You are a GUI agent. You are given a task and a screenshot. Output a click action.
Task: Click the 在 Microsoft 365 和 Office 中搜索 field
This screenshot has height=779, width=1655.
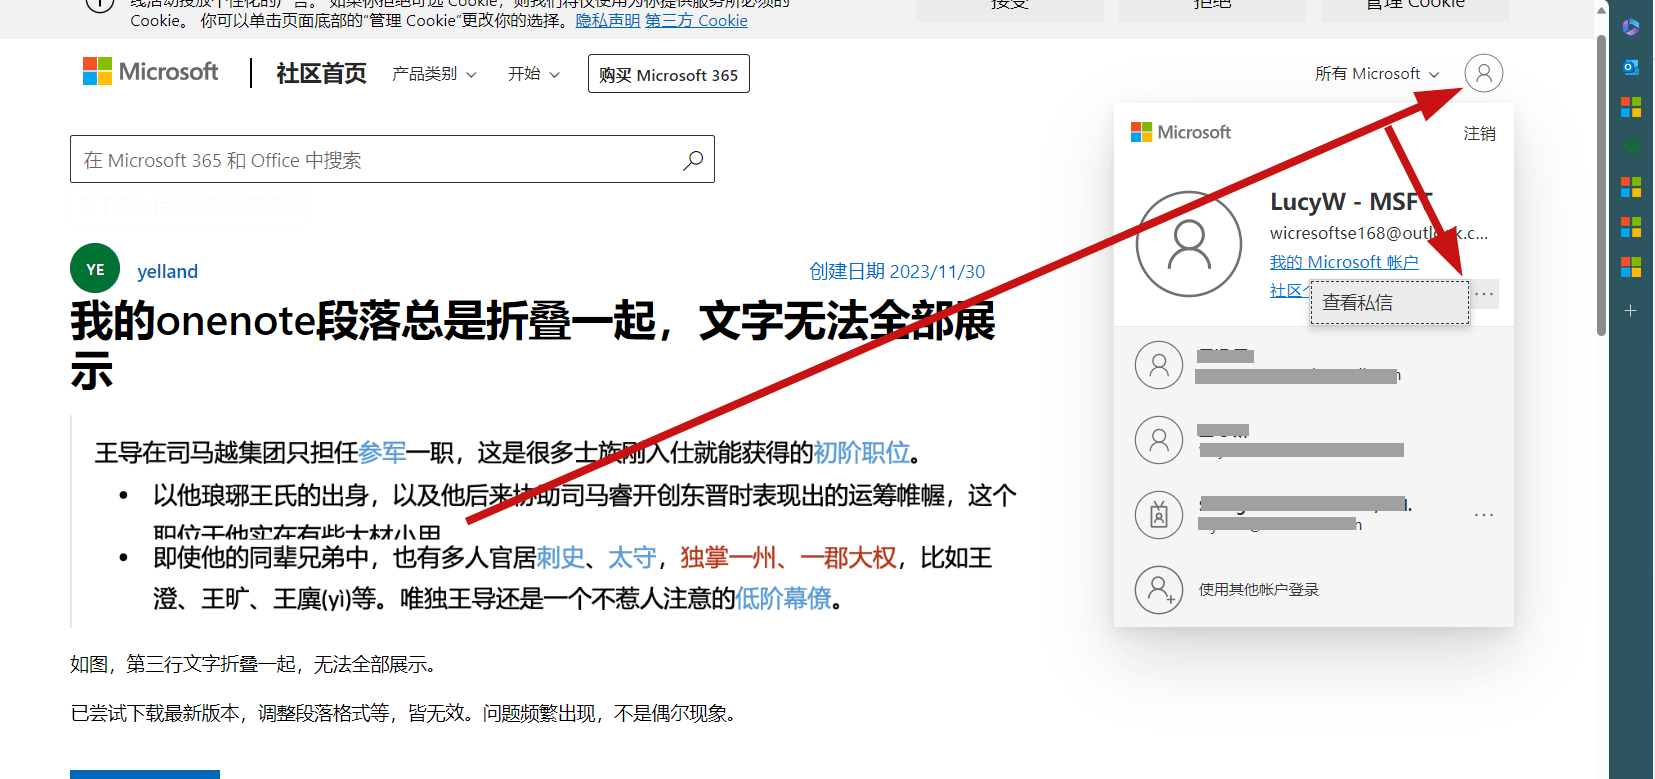click(392, 159)
